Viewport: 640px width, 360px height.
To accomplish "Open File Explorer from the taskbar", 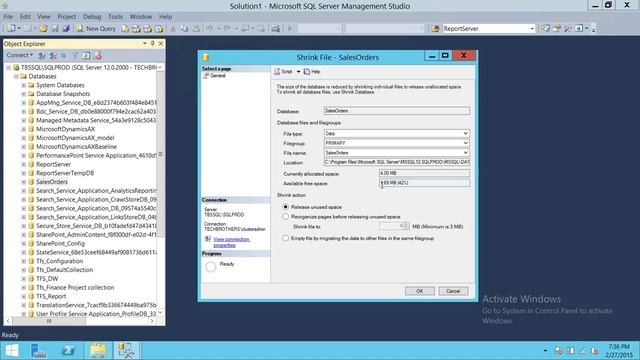I will click(98, 351).
